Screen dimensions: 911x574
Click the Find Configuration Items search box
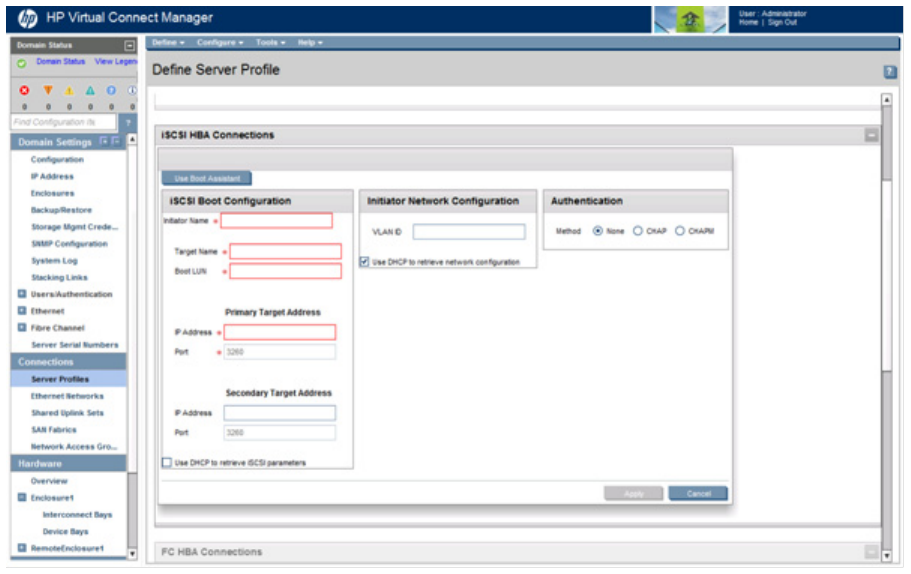click(63, 122)
